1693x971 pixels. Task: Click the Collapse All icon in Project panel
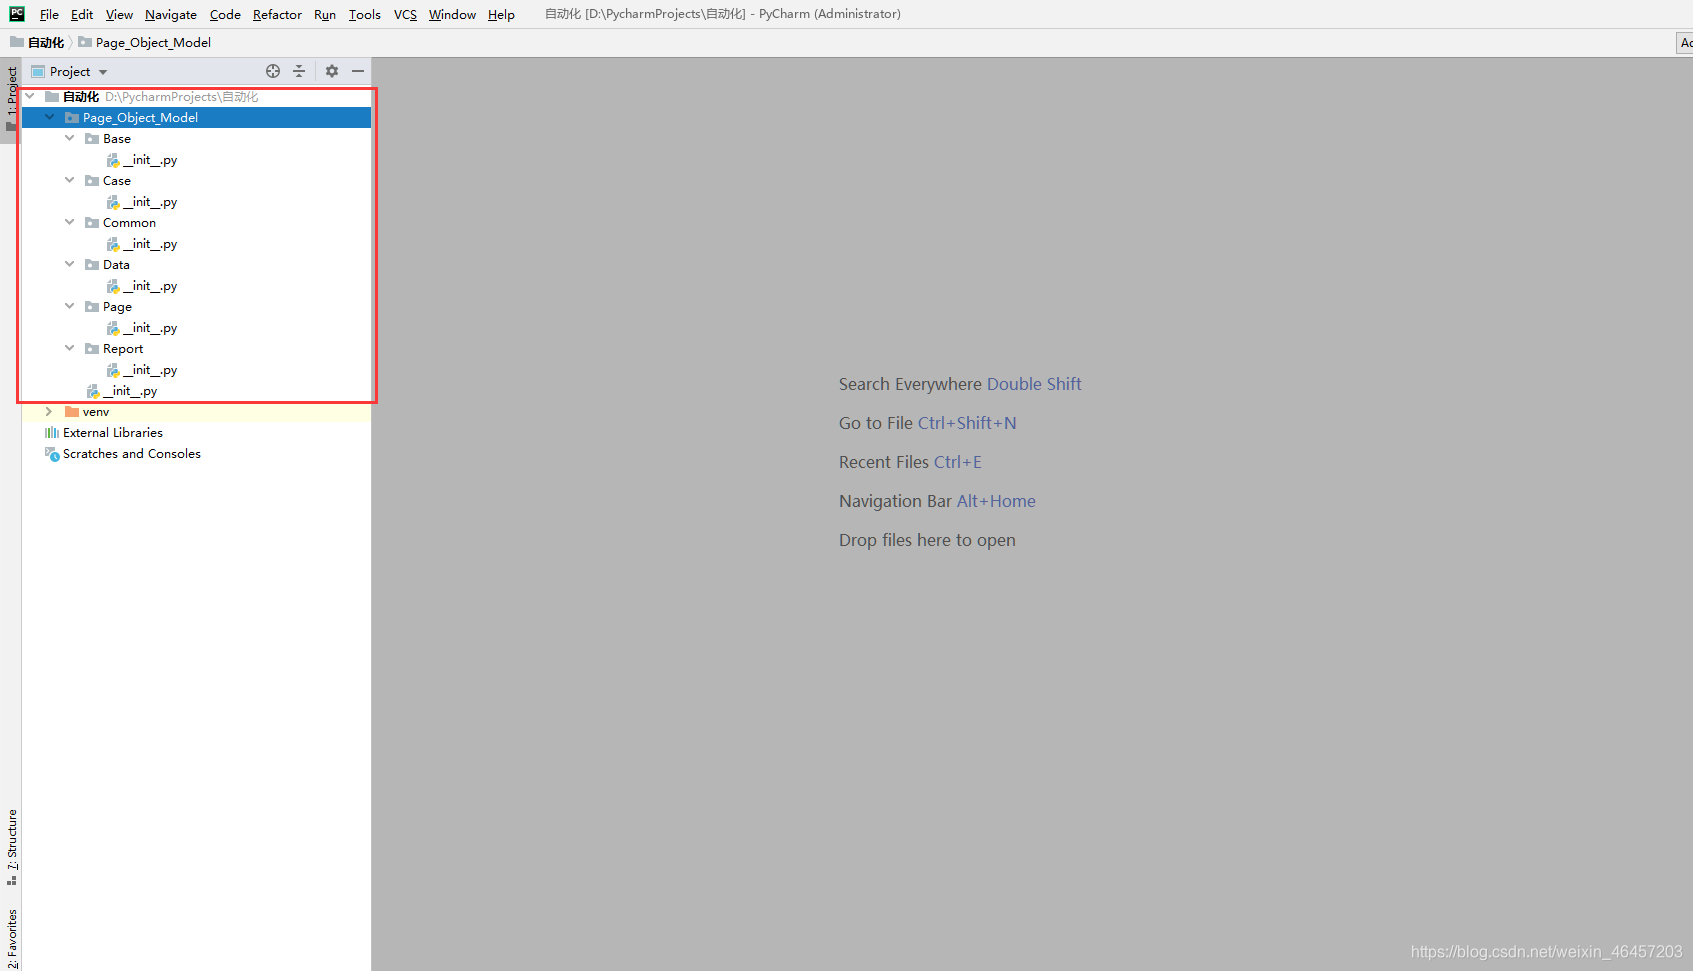299,71
